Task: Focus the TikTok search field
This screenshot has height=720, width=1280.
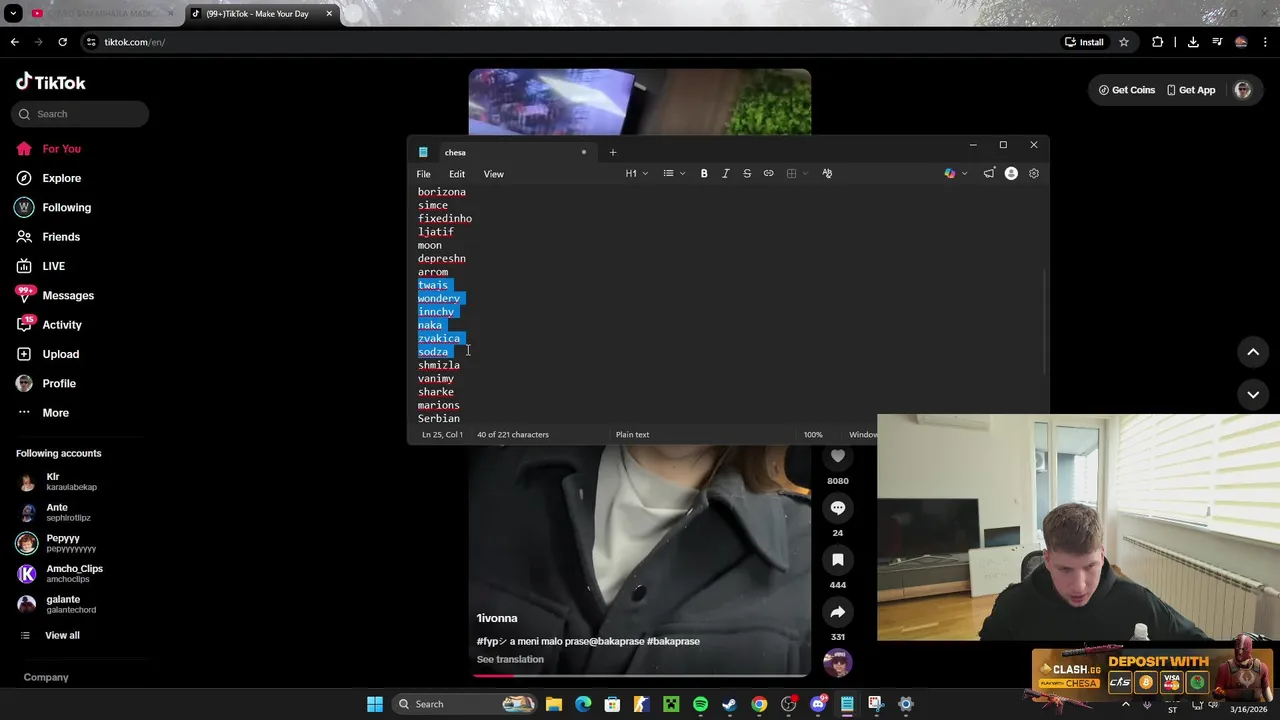Action: pyautogui.click(x=81, y=114)
